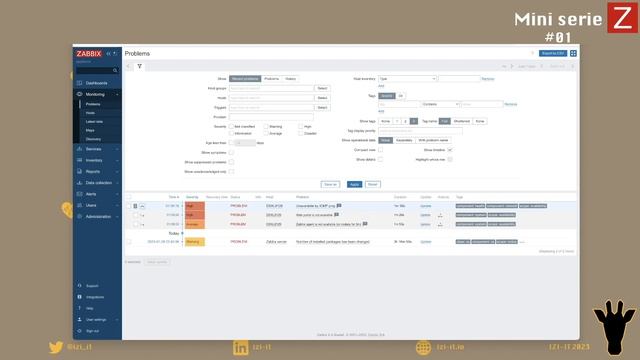Click the acknowledge icon on Unavailable by ICMP ping
This screenshot has height=360, width=640.
pos(339,206)
